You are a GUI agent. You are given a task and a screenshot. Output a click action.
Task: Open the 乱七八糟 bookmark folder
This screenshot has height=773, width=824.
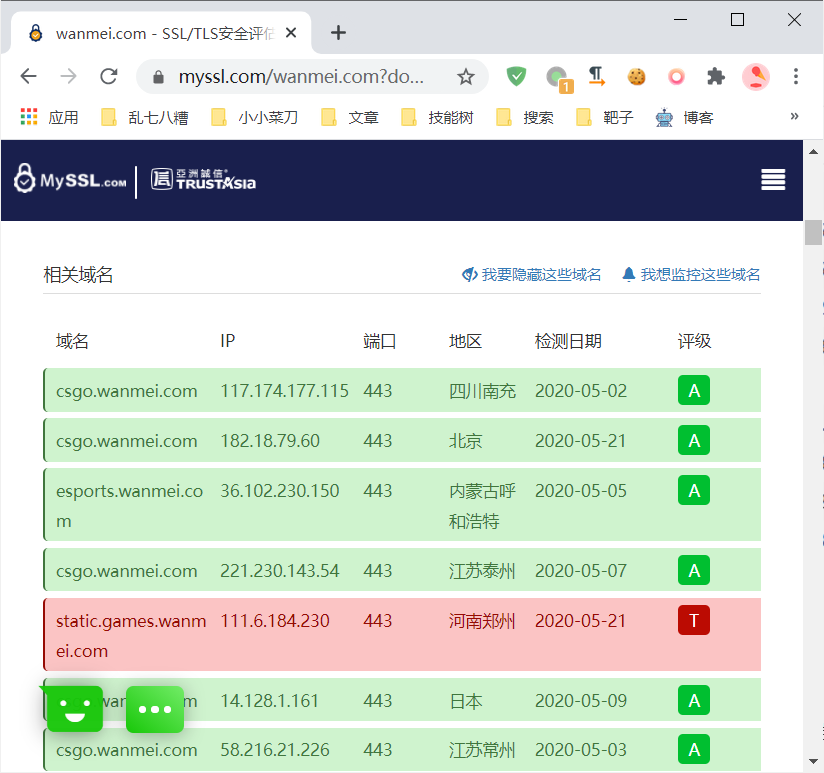point(145,117)
